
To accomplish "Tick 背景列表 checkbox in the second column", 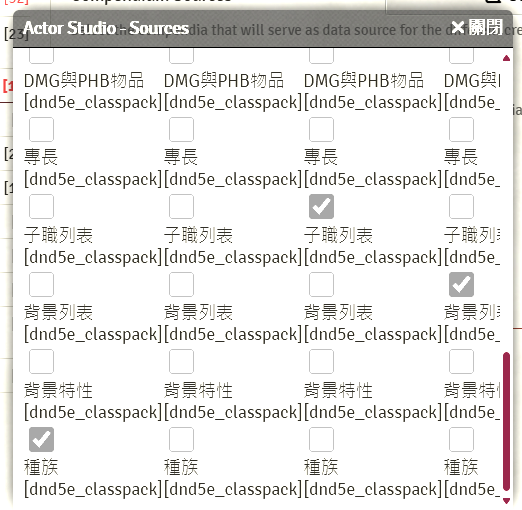I will (x=181, y=284).
